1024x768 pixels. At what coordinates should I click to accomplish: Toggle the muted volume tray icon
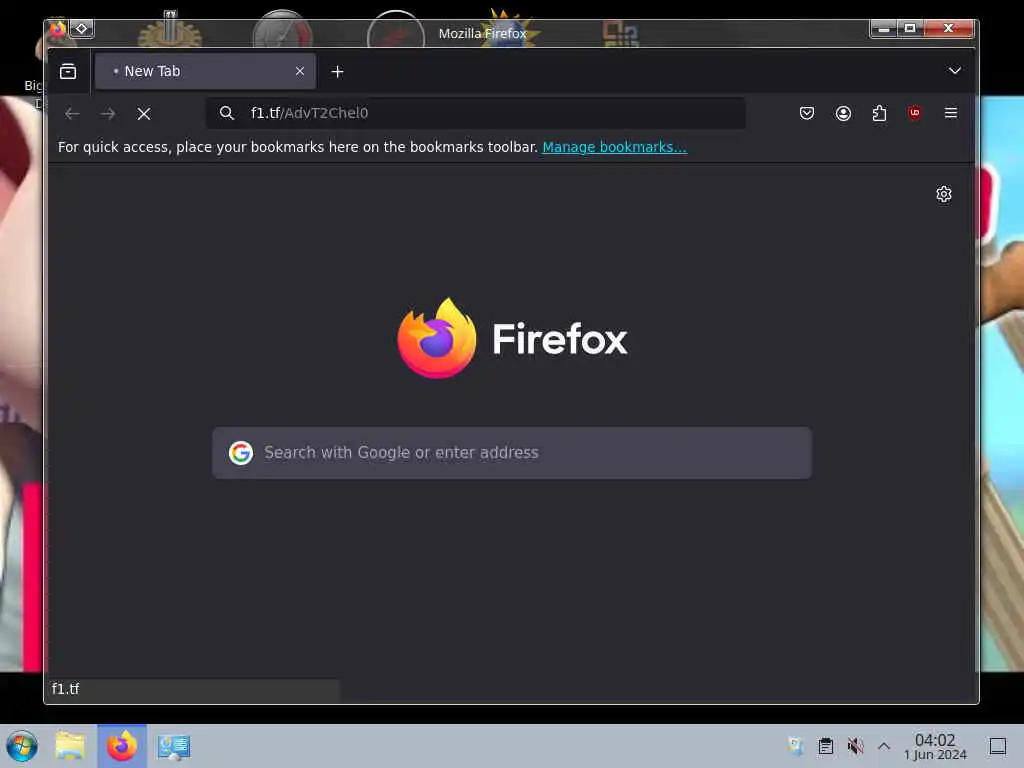(855, 746)
